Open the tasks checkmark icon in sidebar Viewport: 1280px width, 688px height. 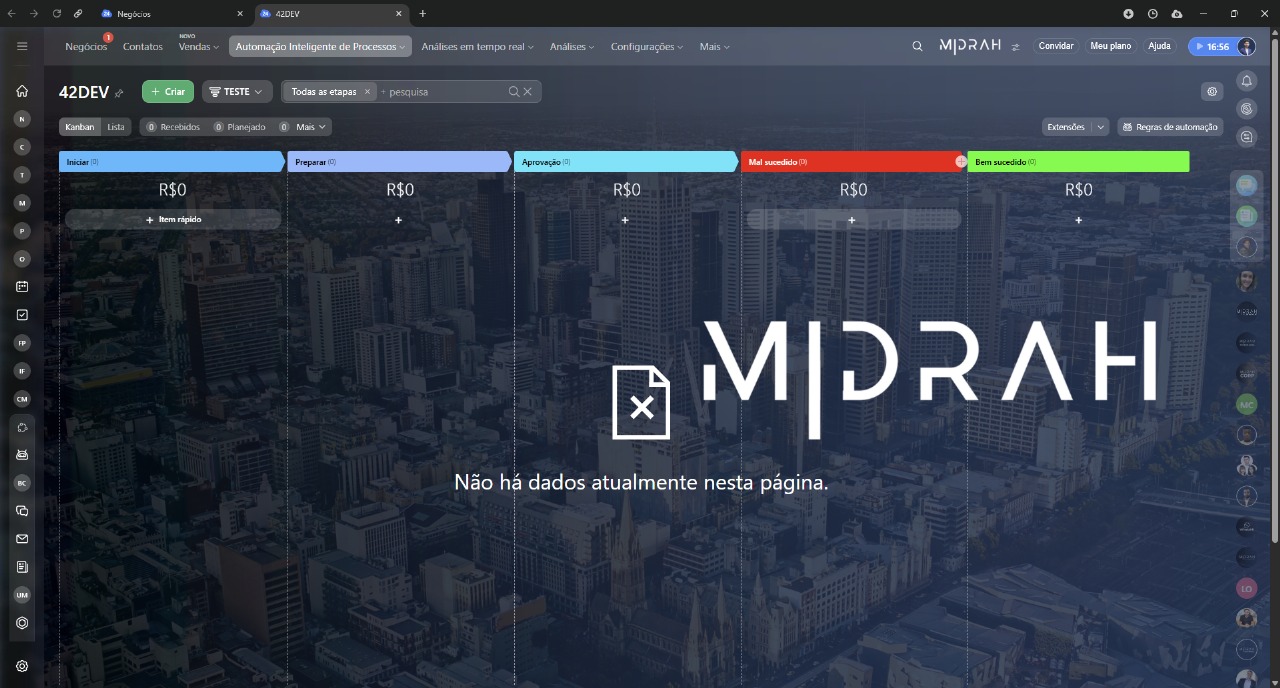pyautogui.click(x=22, y=314)
